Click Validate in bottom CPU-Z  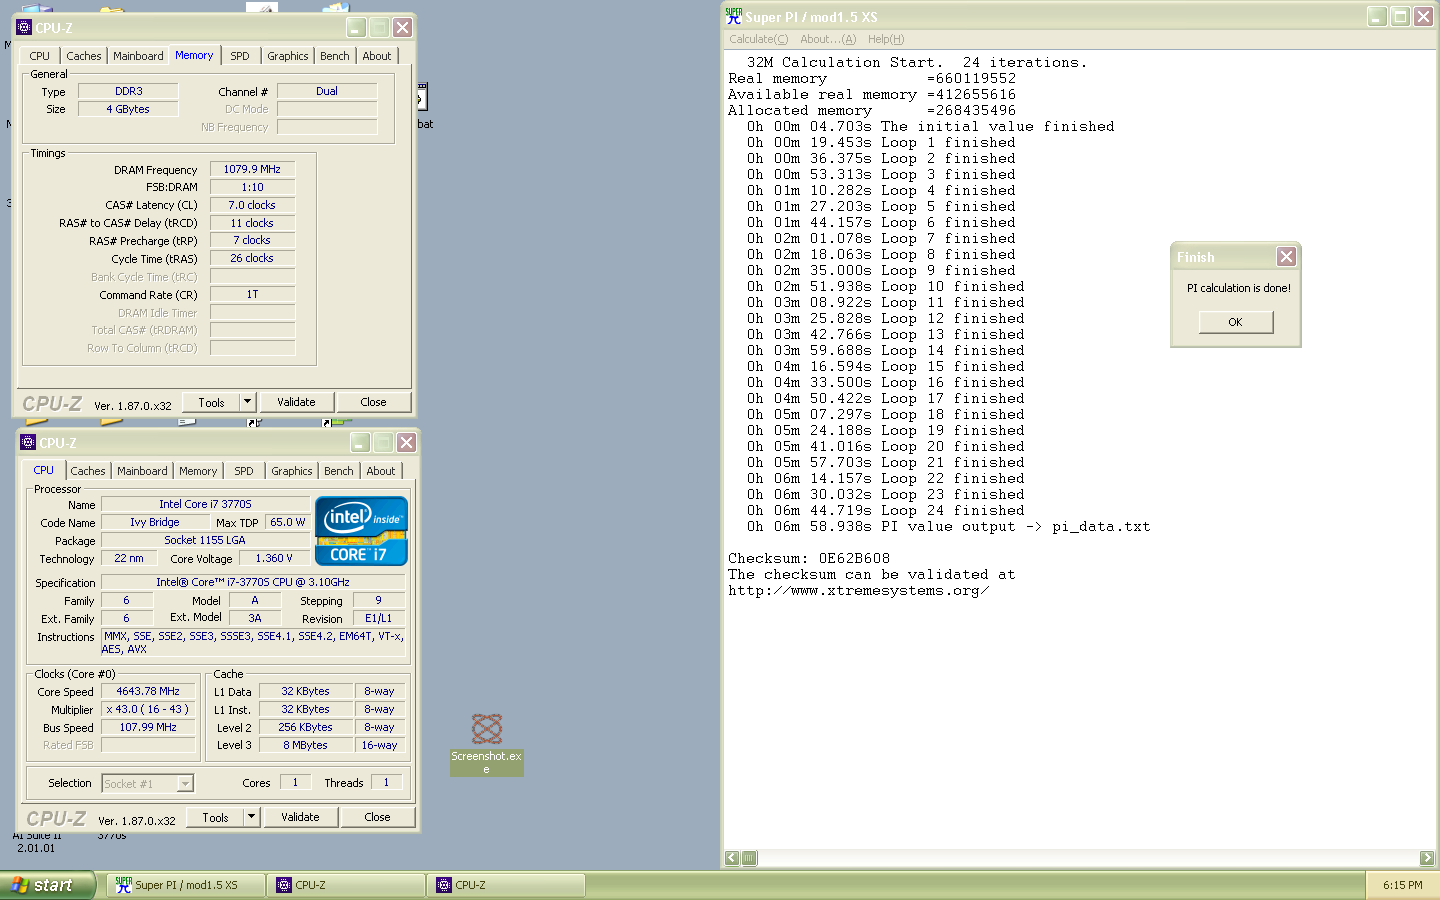300,817
